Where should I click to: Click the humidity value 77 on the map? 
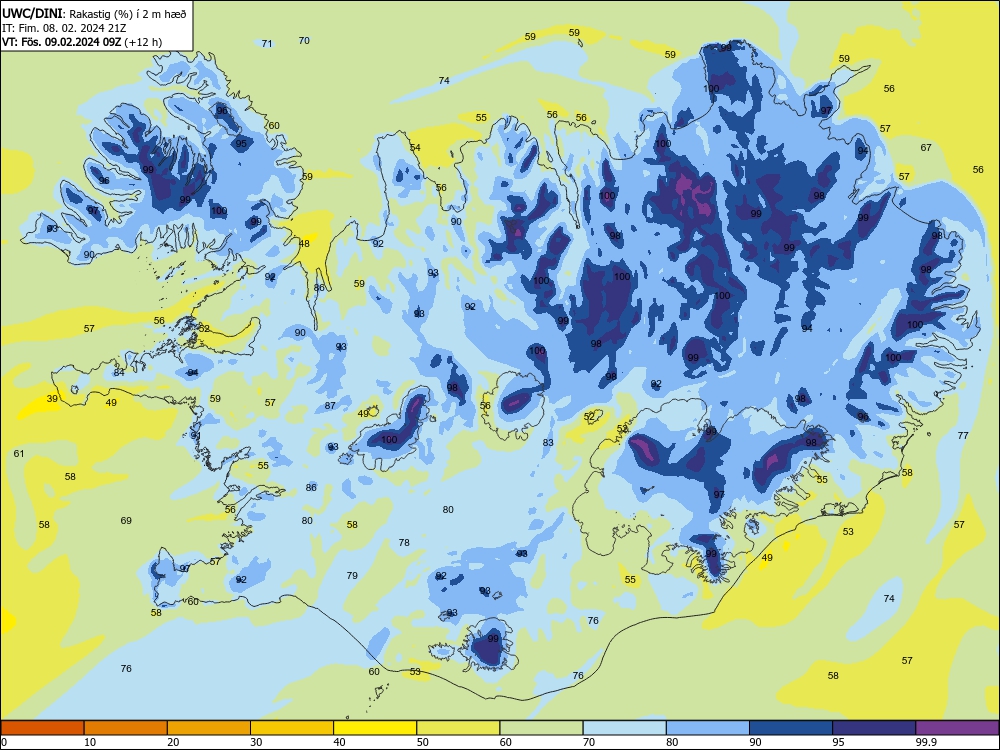(x=963, y=436)
